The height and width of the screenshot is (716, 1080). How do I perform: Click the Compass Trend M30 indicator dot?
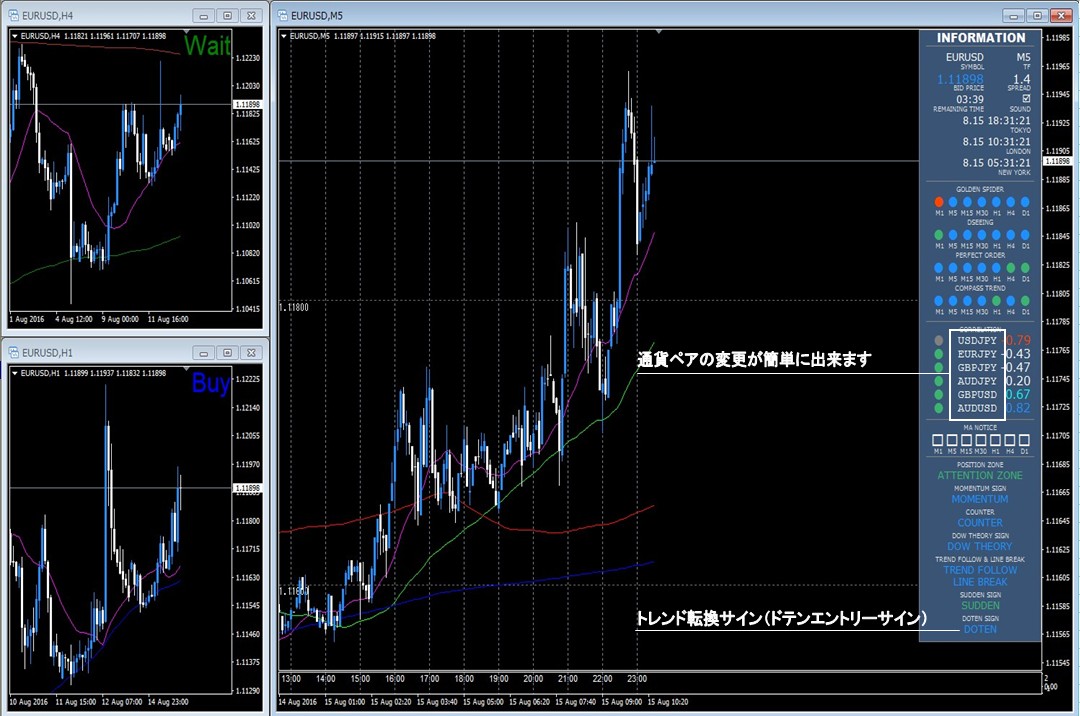coord(982,301)
